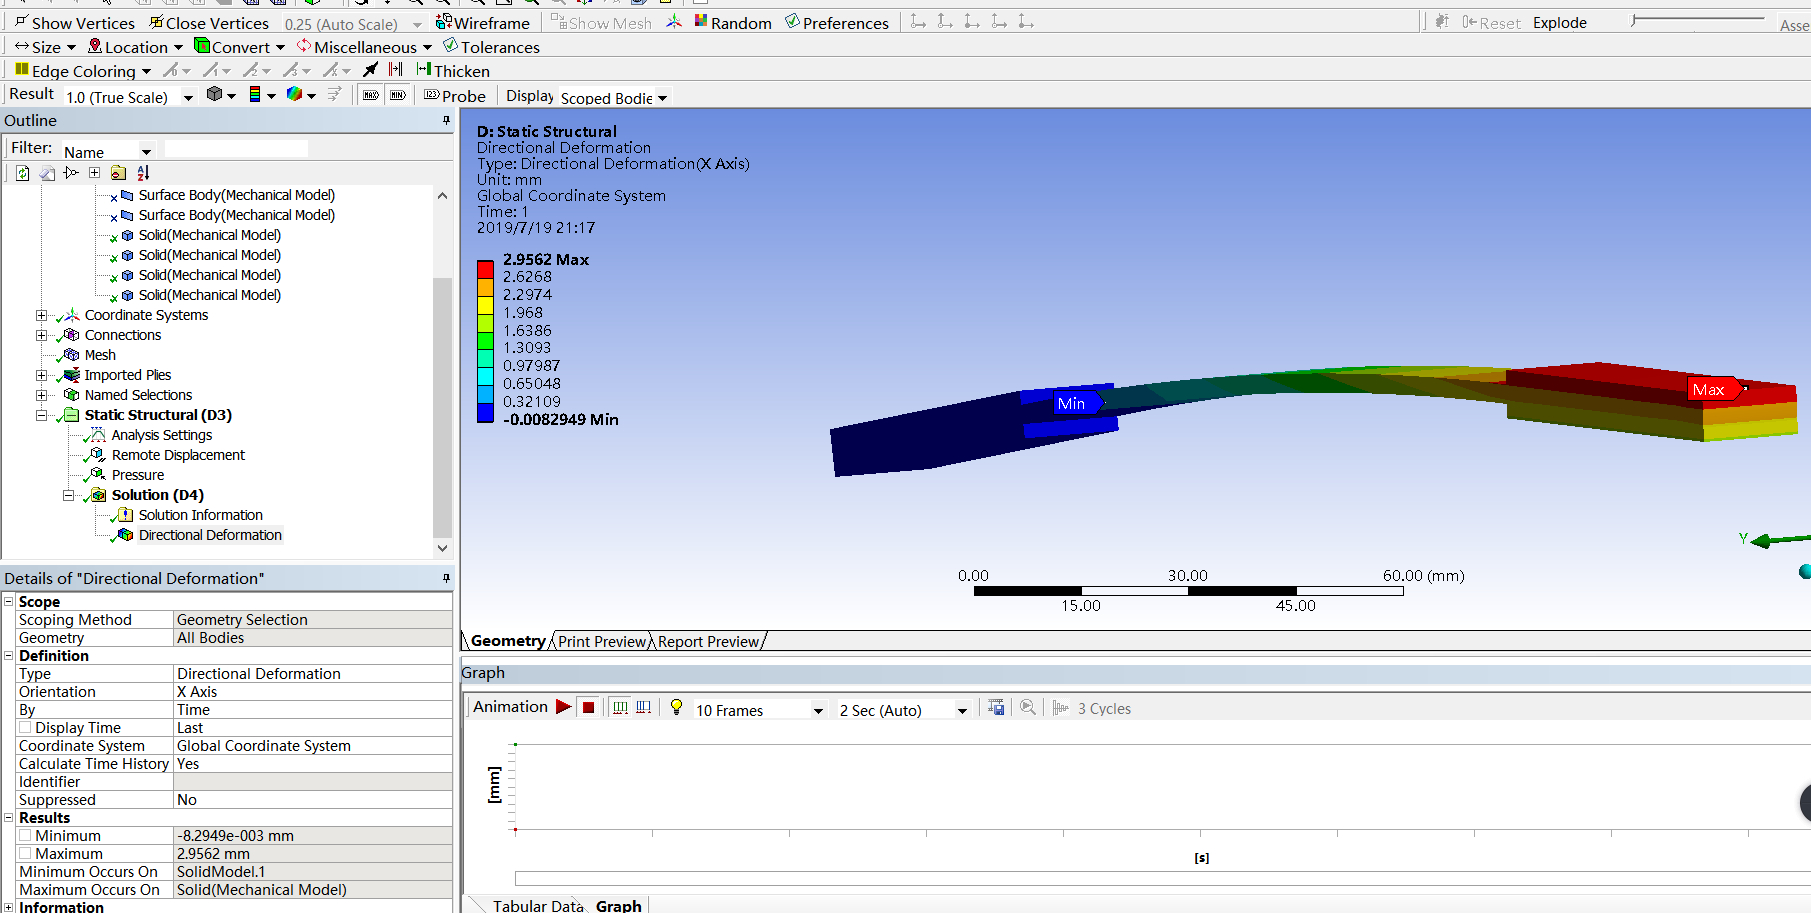Click the Sort alphabetically icon in Outline toolbar
Viewport: 1811px width, 913px height.
tap(143, 173)
